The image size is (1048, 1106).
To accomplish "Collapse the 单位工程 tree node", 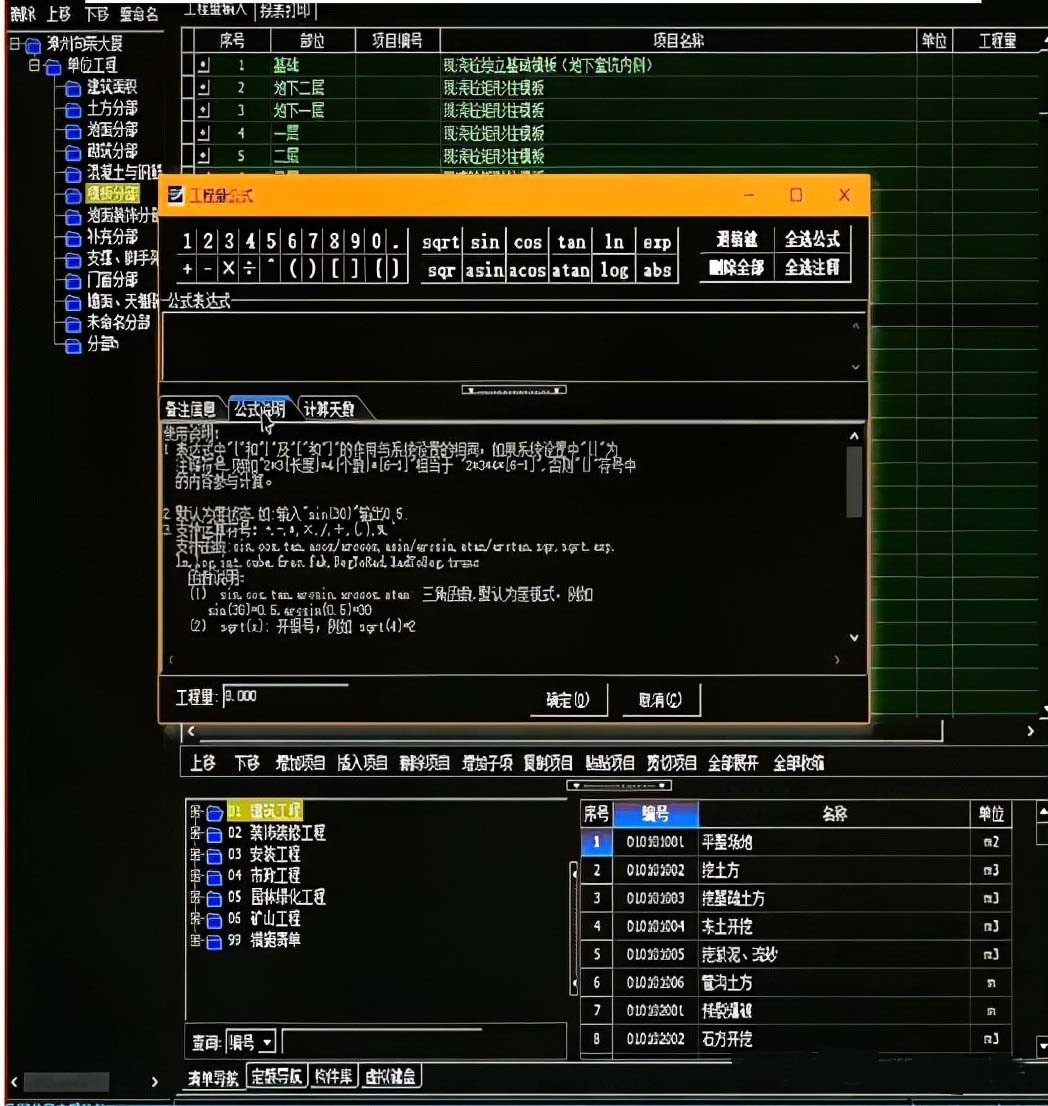I will pyautogui.click(x=34, y=66).
